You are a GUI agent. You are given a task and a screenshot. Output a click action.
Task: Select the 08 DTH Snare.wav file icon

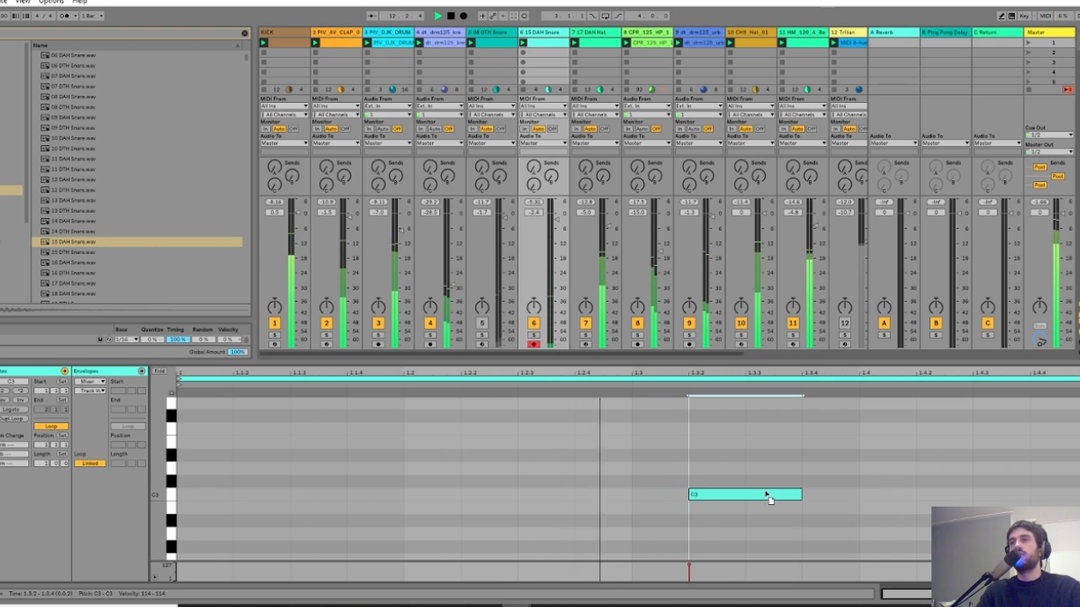(x=45, y=107)
